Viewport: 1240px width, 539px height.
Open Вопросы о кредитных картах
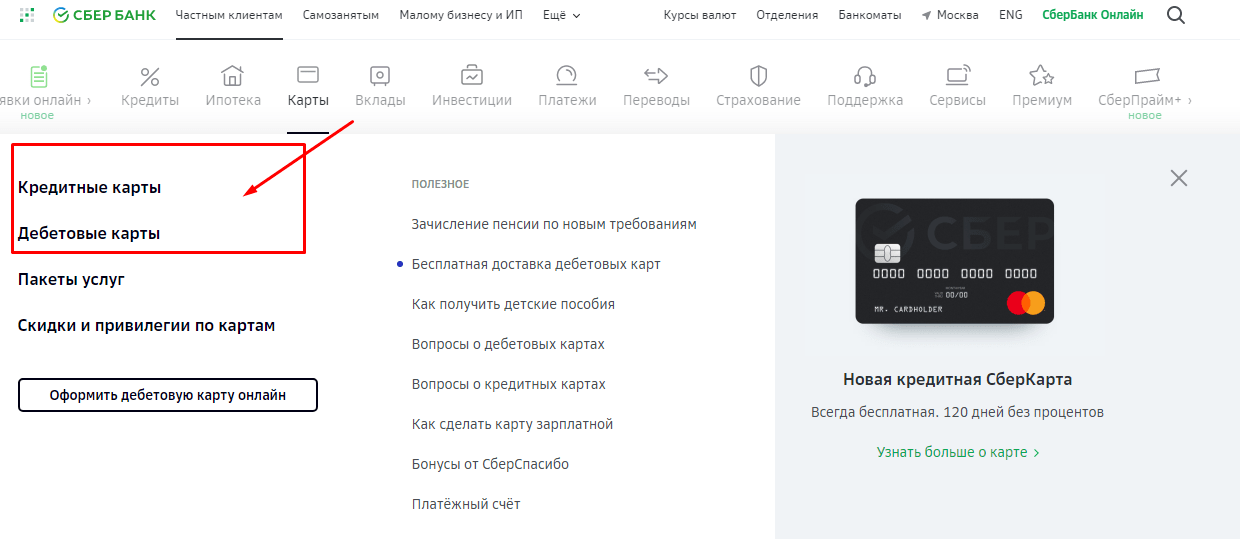pos(509,384)
